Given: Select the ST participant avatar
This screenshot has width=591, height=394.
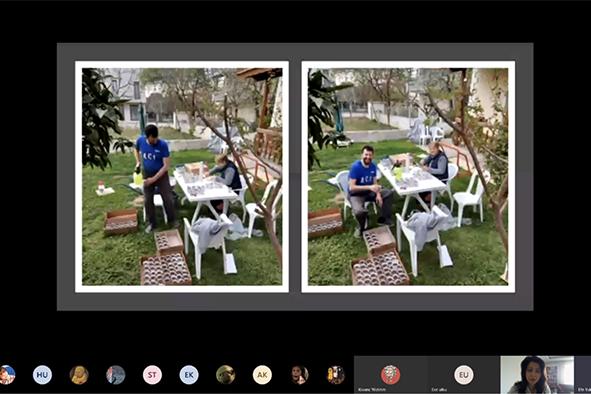Looking at the screenshot, I should (x=152, y=375).
